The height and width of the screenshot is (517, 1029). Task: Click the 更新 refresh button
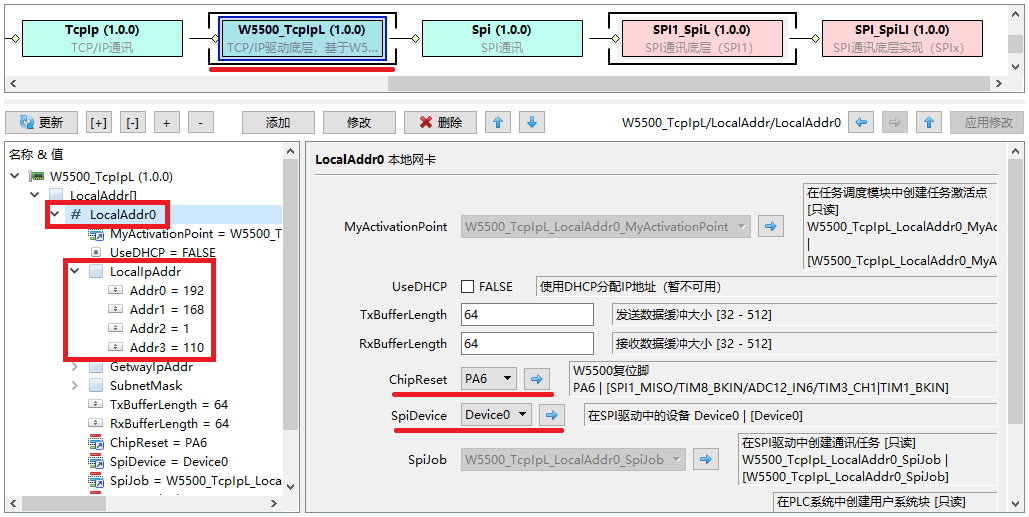click(41, 123)
